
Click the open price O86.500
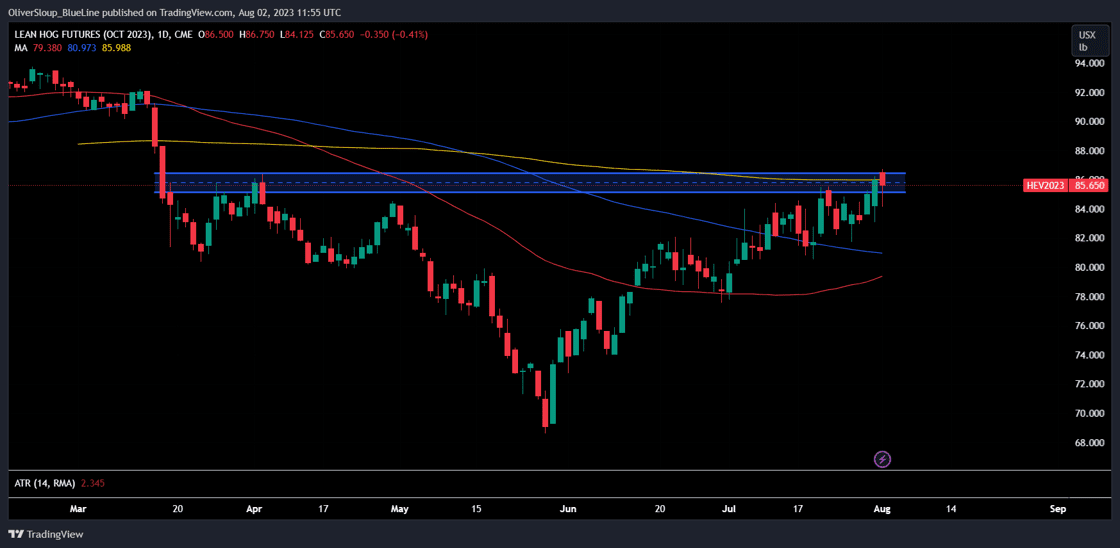tap(215, 35)
